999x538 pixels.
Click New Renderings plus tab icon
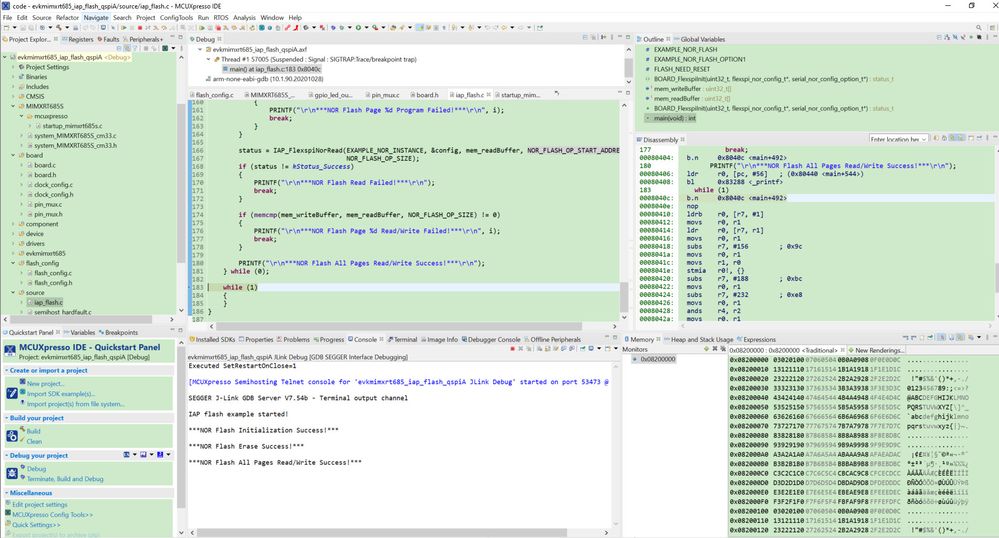click(x=851, y=350)
